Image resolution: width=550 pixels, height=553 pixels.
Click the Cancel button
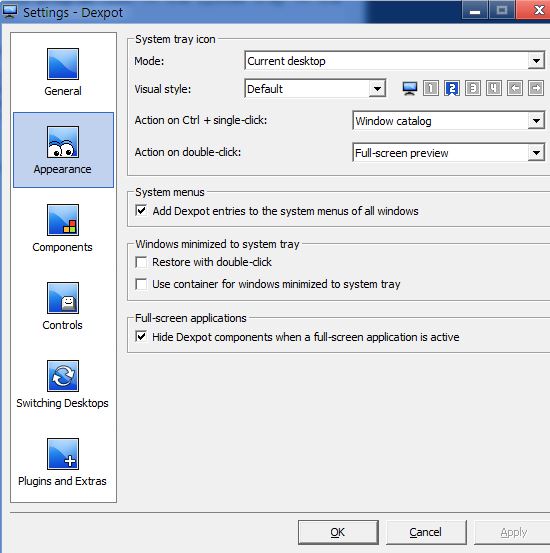point(426,532)
